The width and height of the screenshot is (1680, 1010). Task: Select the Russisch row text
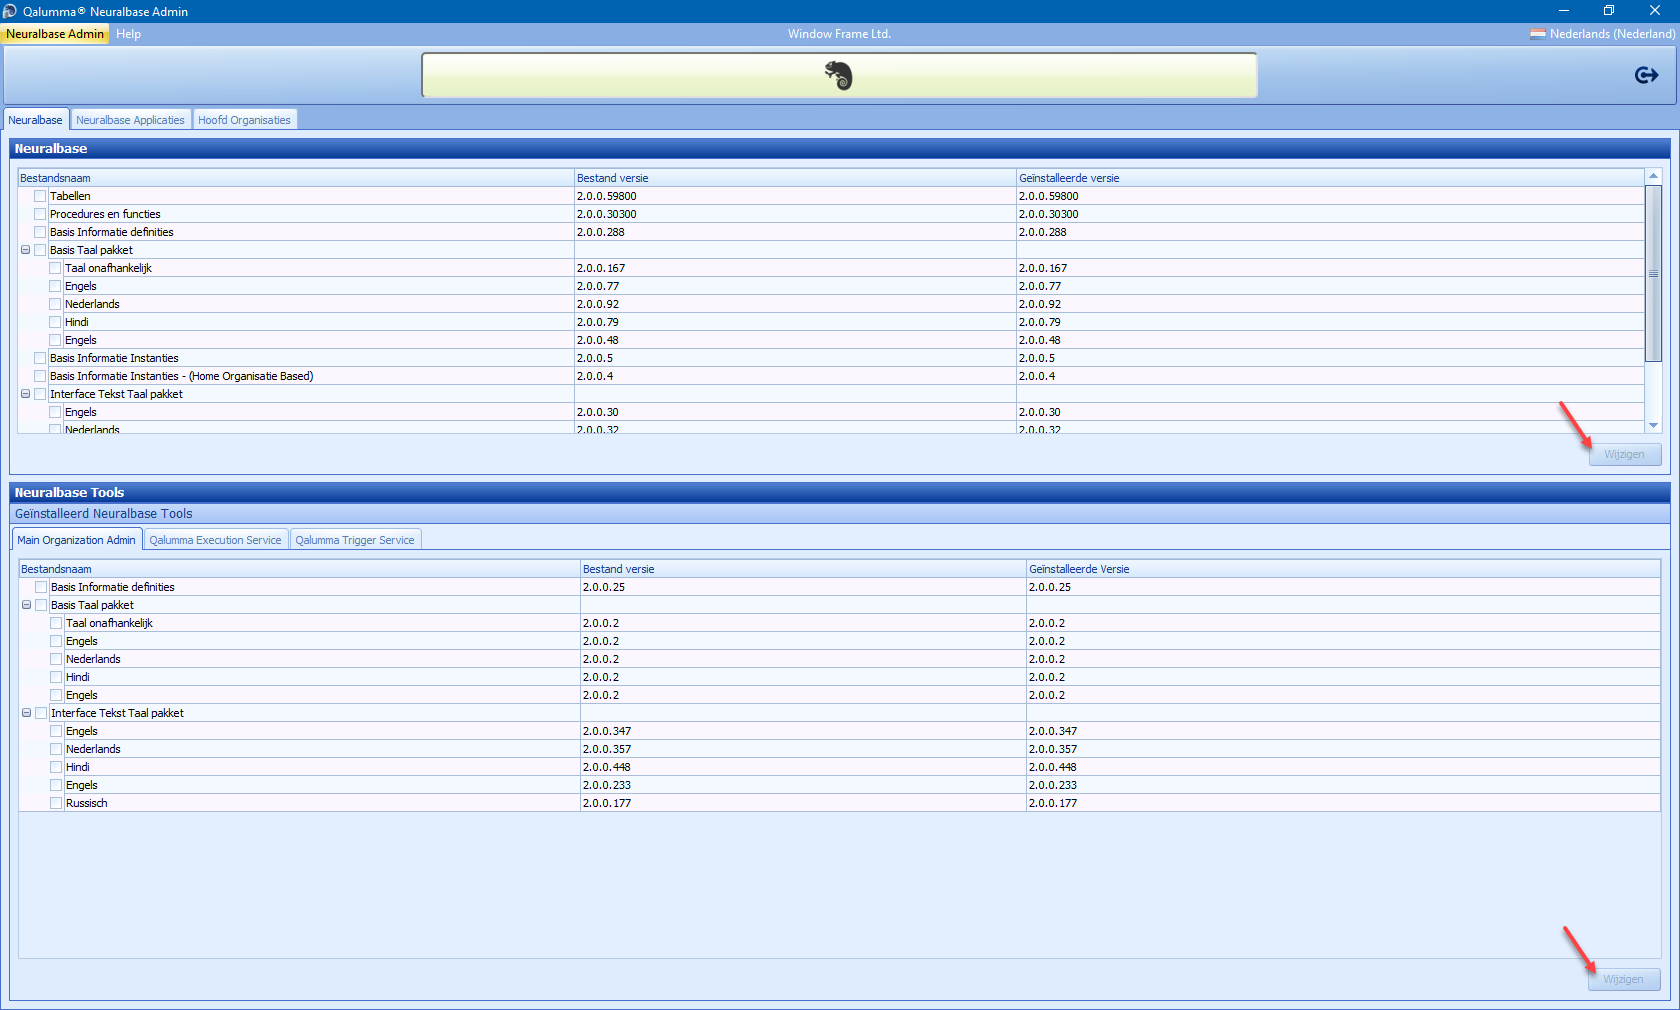(87, 803)
